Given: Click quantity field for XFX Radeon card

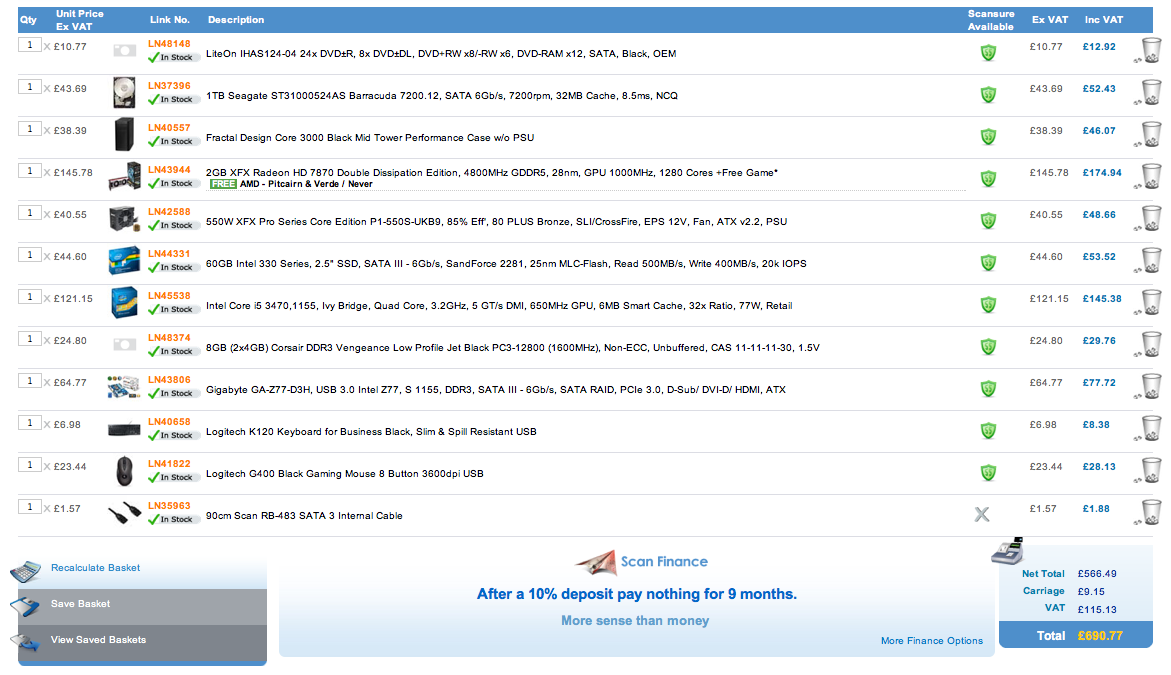Looking at the screenshot, I should click(30, 171).
